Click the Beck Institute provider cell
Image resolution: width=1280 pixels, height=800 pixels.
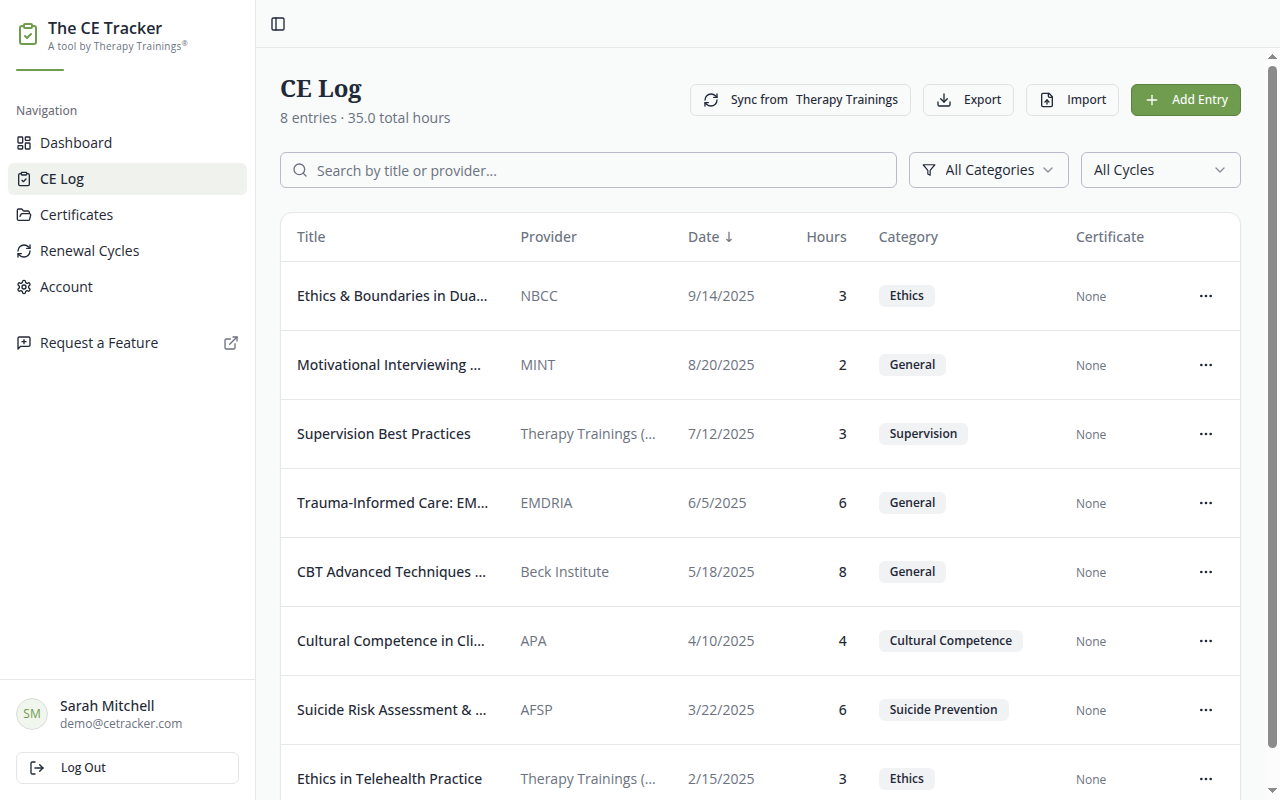(564, 572)
